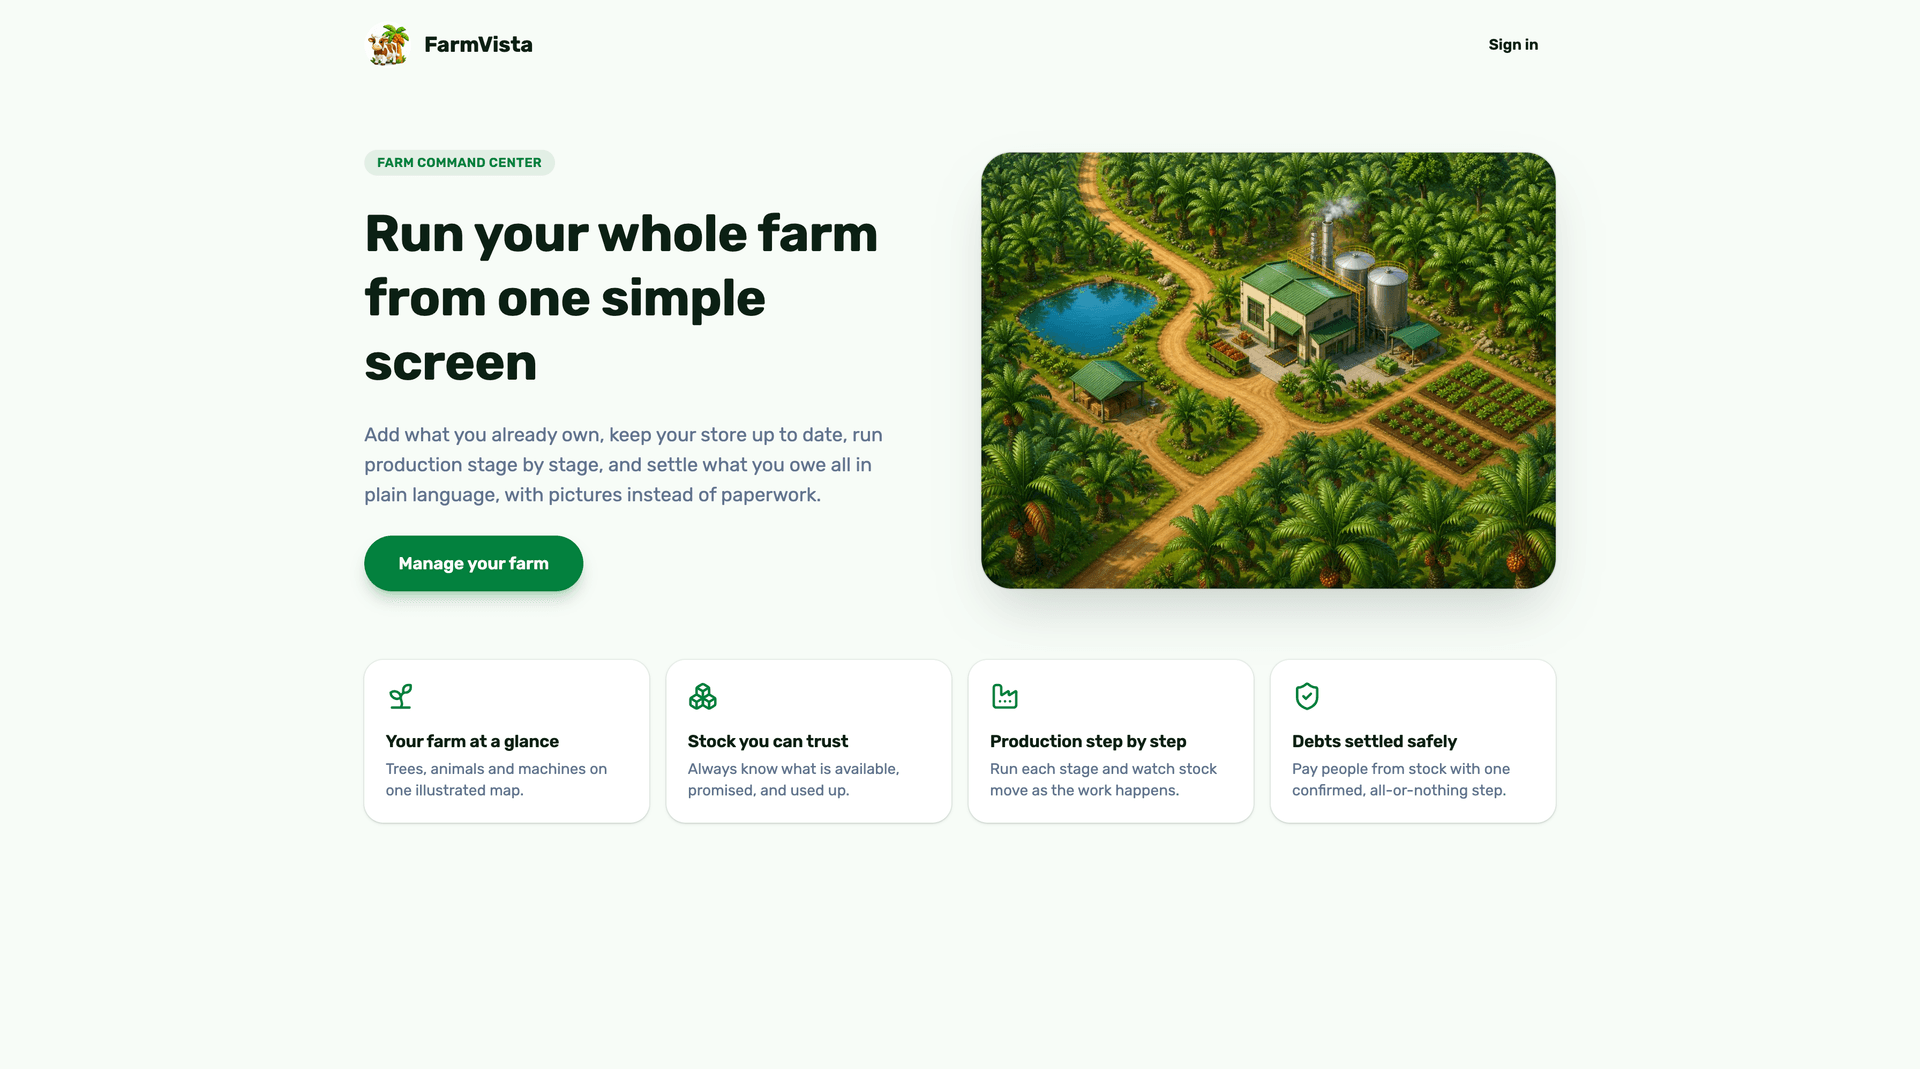Click 'Pay people from stock' description text
Image resolution: width=1920 pixels, height=1069 pixels.
[1401, 779]
